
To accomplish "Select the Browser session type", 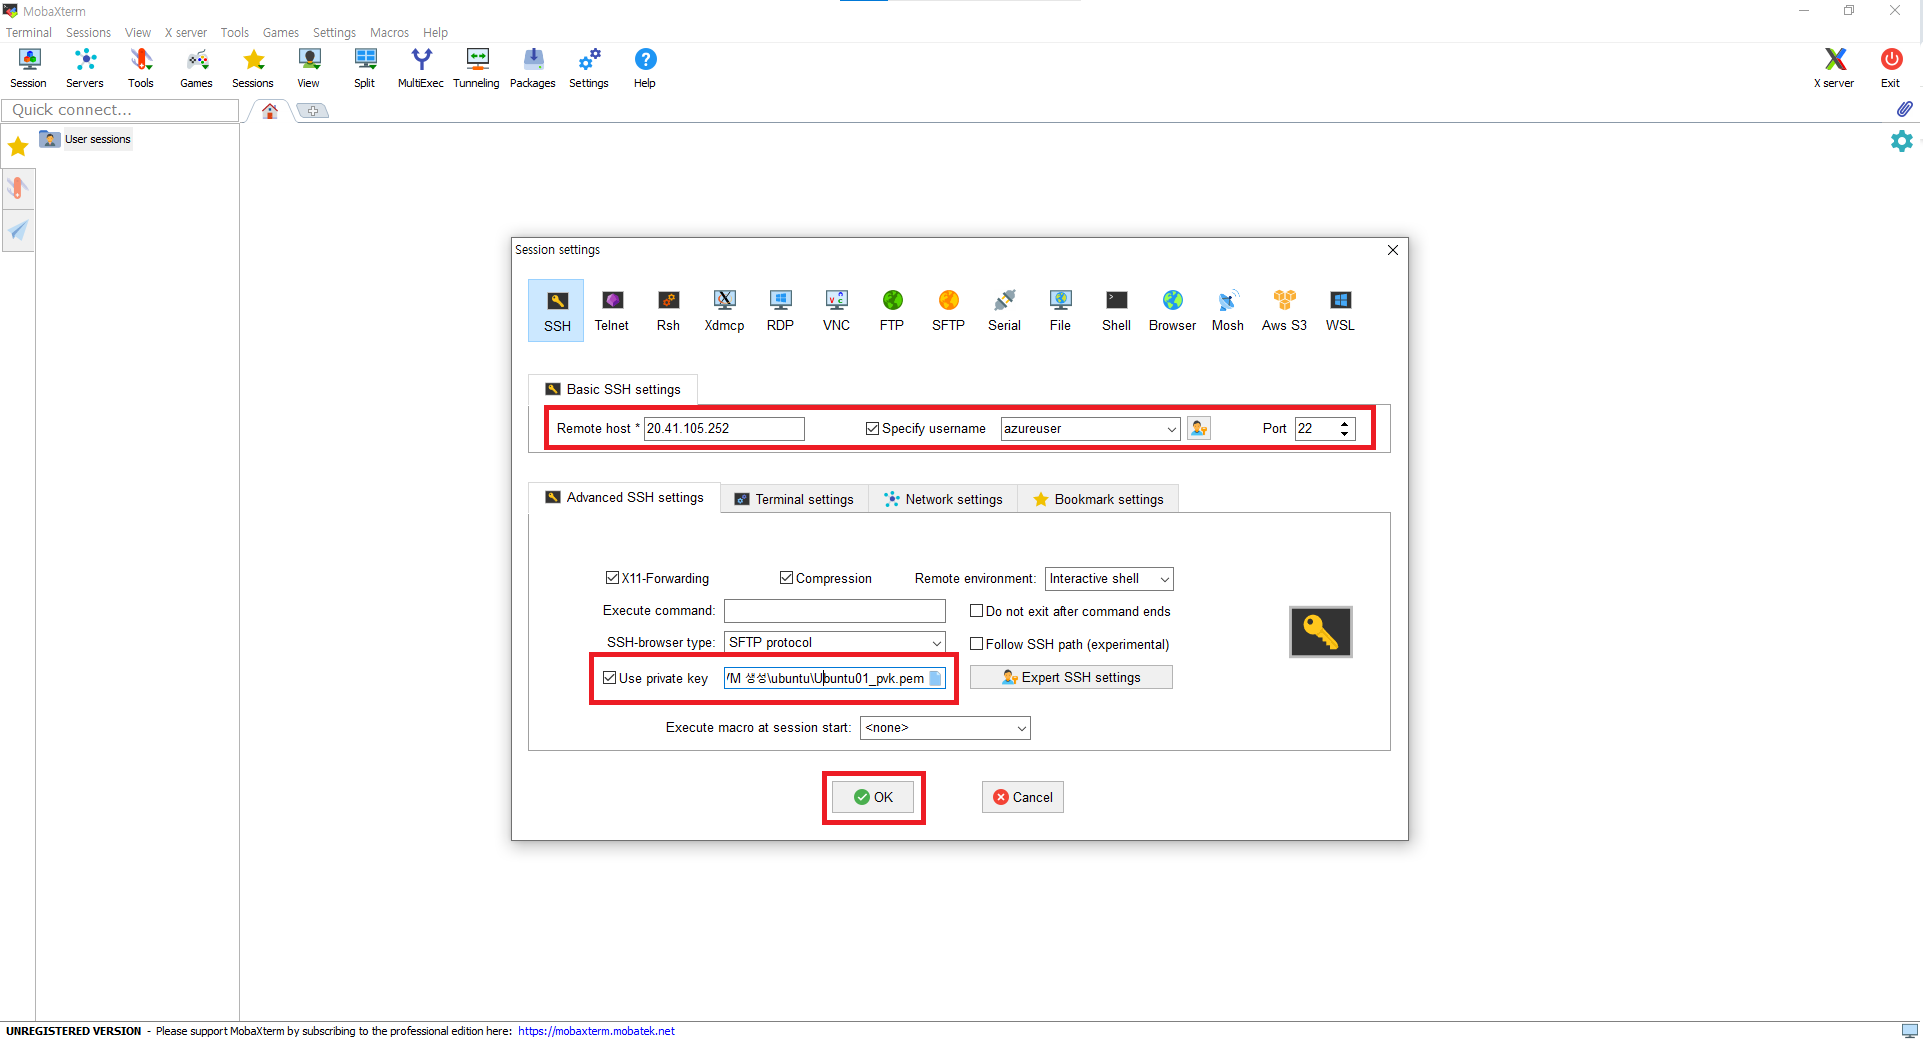I will [x=1172, y=311].
